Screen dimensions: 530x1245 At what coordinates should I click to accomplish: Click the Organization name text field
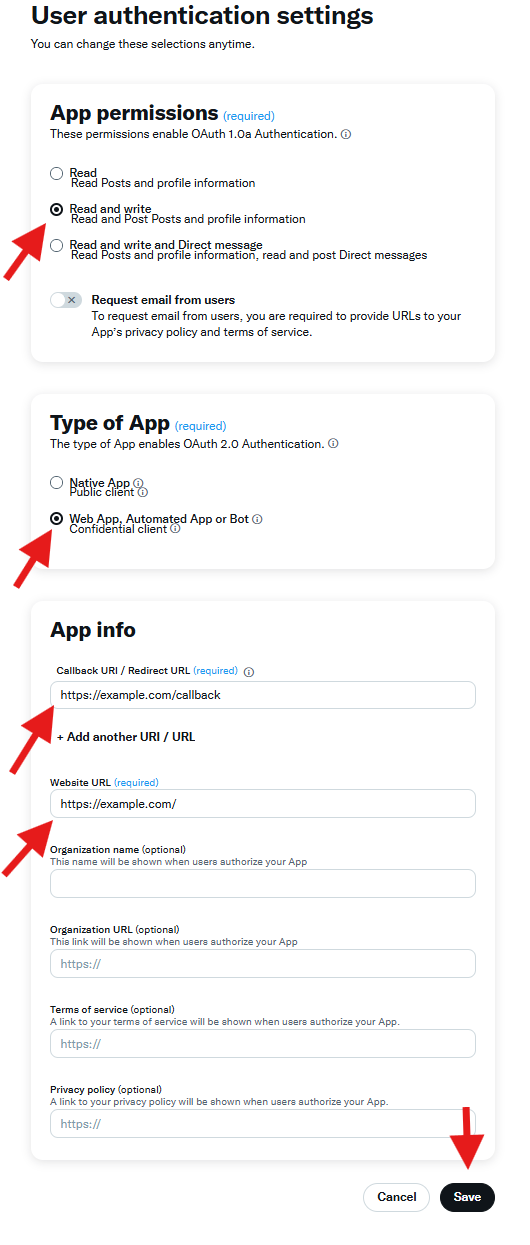(x=263, y=883)
